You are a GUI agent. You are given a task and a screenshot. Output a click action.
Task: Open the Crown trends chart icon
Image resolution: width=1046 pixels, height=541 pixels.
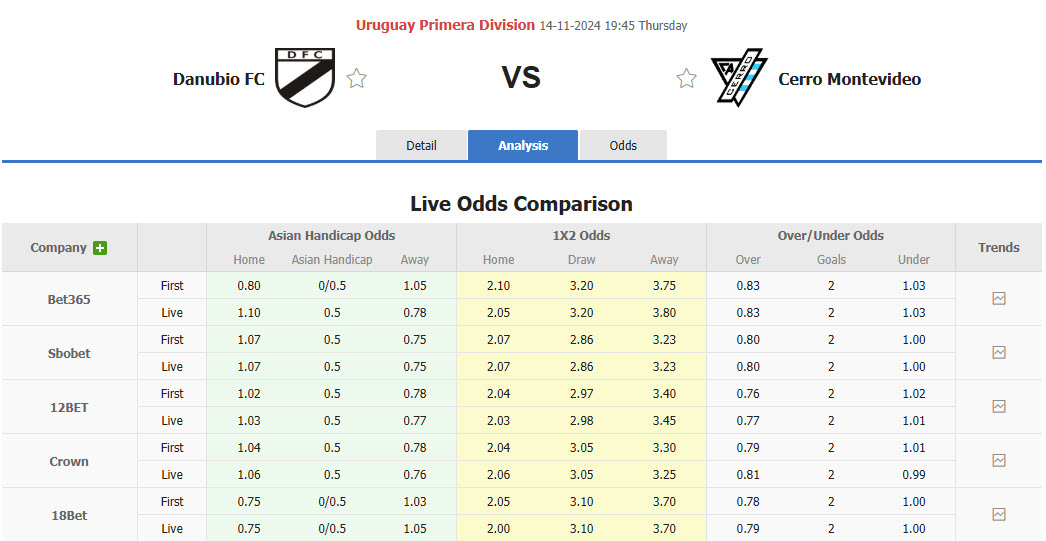[x=998, y=460]
